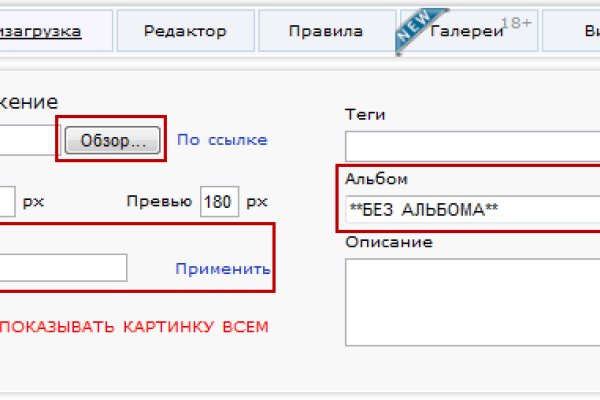Viewport: 600px width, 400px height.
Task: Expand the Альбом dropdown
Action: pyautogui.click(x=470, y=210)
